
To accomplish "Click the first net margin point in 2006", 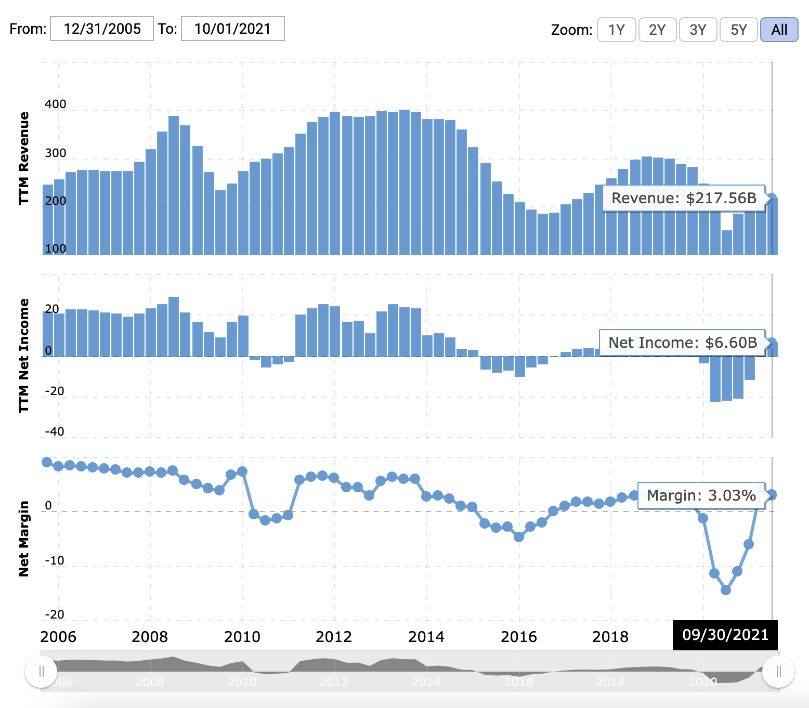I will [47, 462].
